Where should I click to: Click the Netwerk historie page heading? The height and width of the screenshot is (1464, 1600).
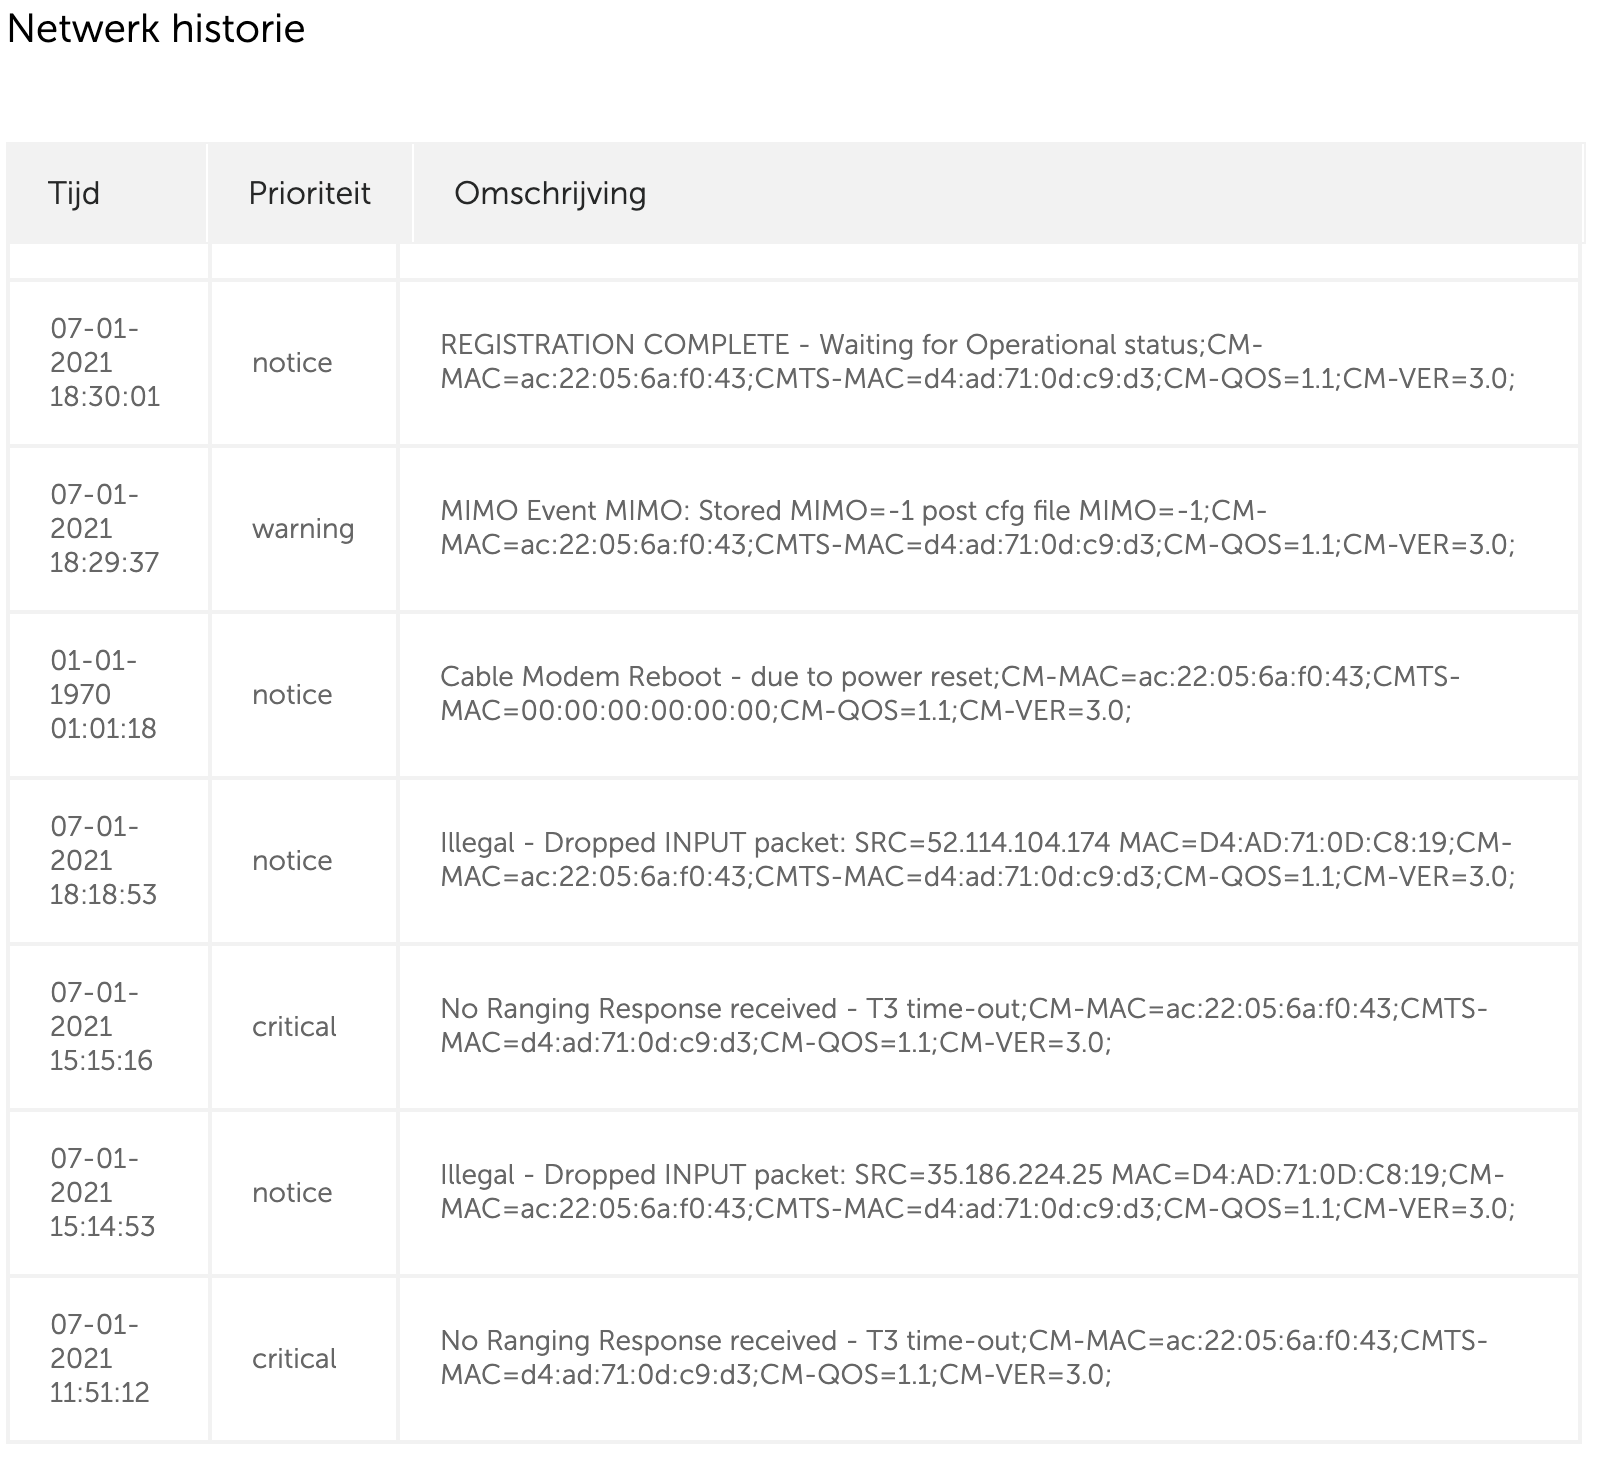point(156,29)
